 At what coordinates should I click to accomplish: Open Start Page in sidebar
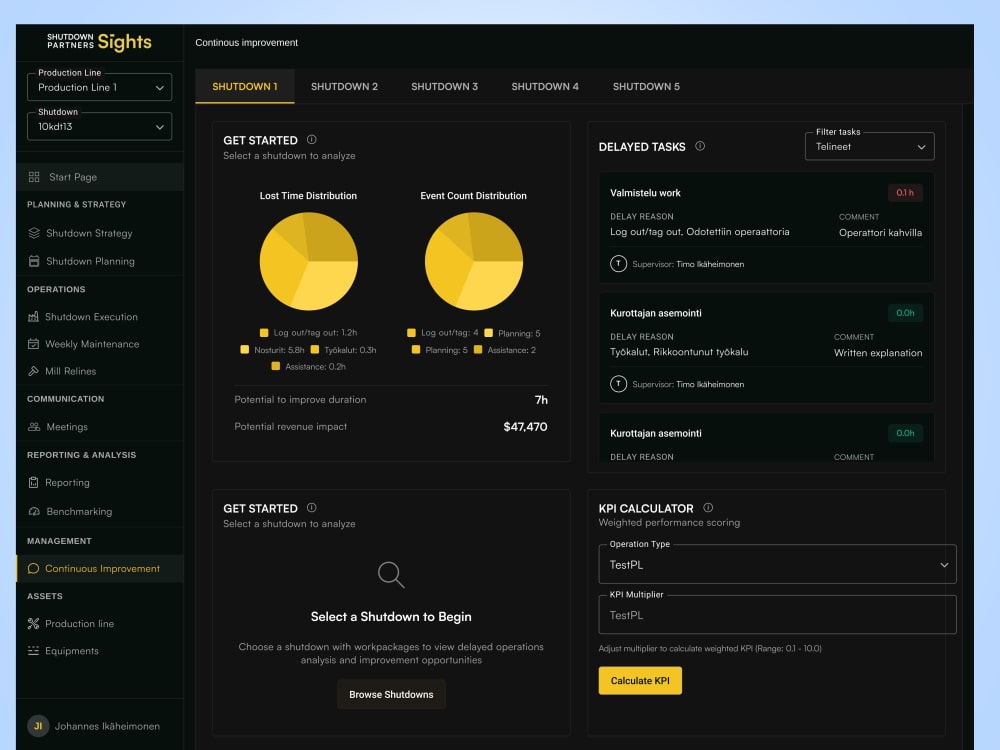pyautogui.click(x=99, y=177)
